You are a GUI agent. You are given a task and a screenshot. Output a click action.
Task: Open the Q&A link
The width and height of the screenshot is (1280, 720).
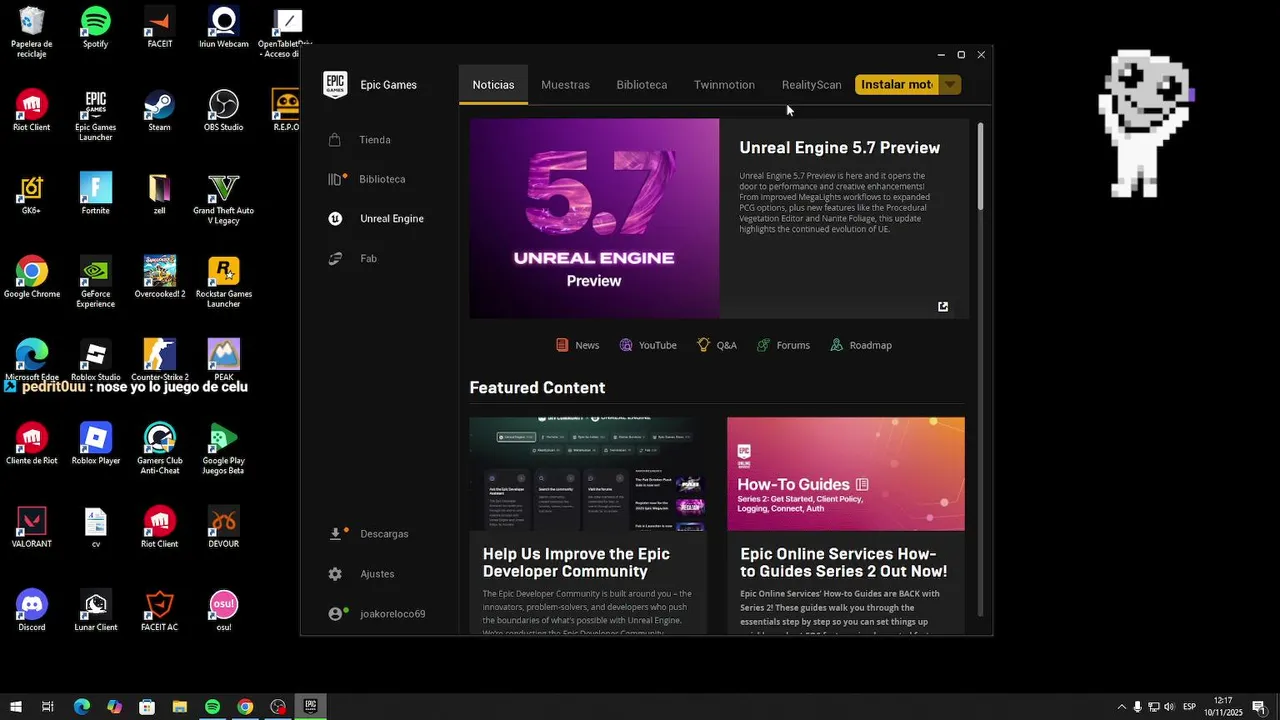[716, 345]
